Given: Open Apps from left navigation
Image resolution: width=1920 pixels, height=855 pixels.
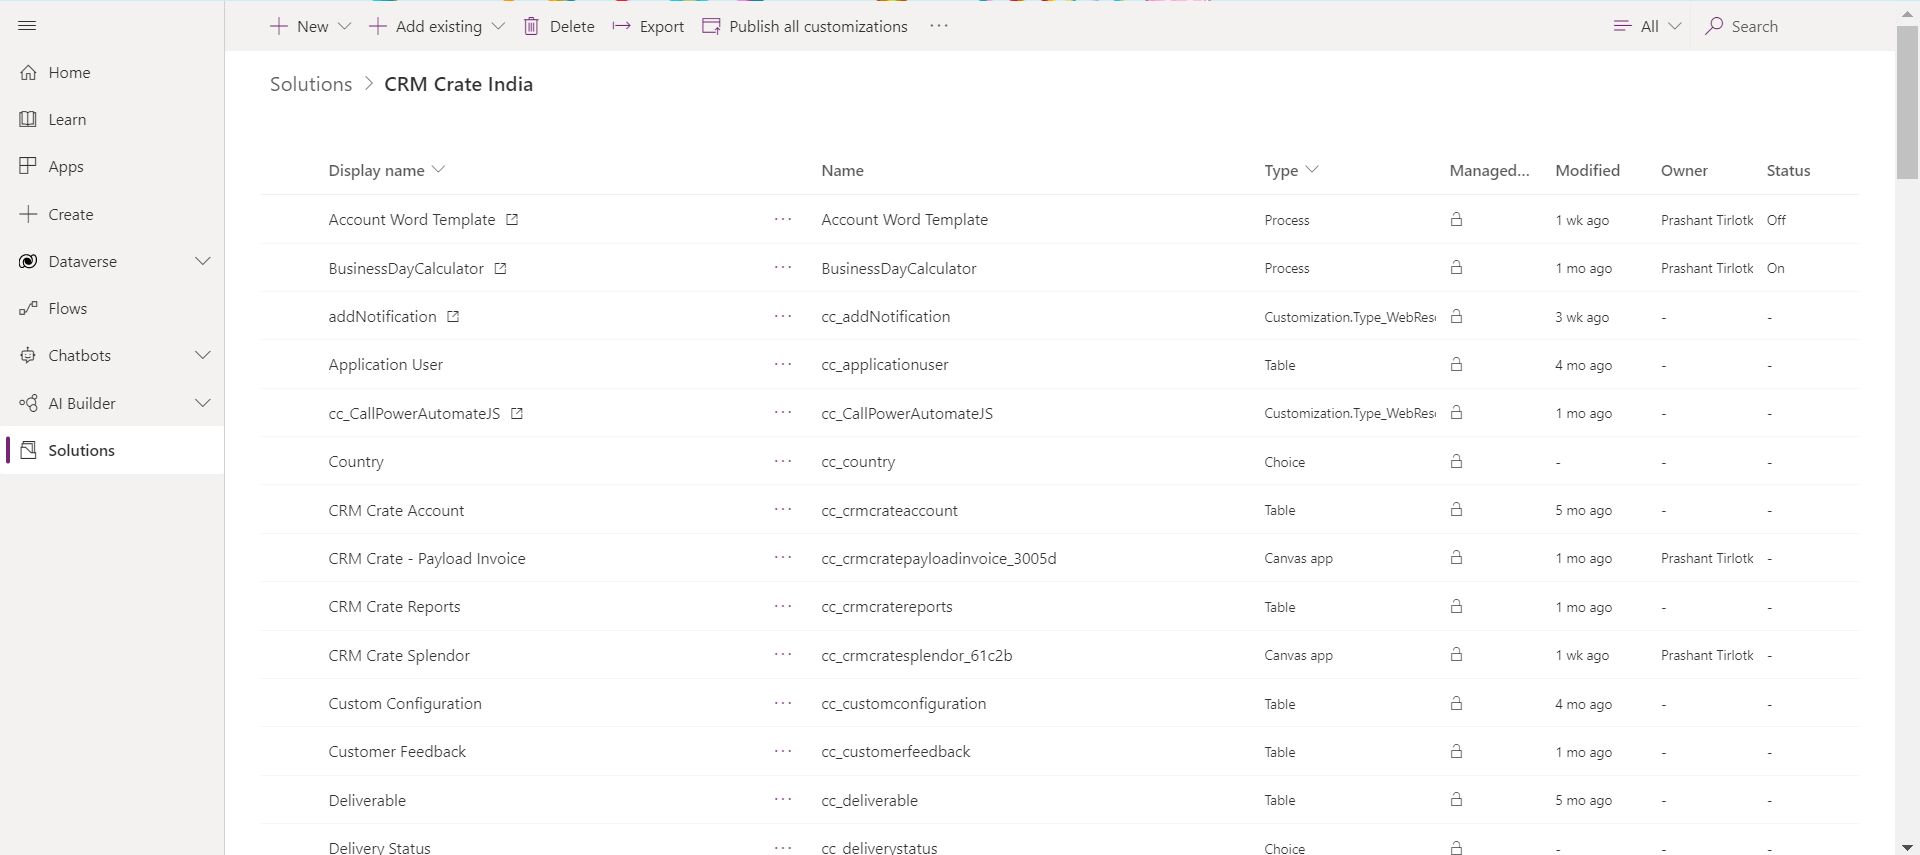Looking at the screenshot, I should tap(66, 166).
